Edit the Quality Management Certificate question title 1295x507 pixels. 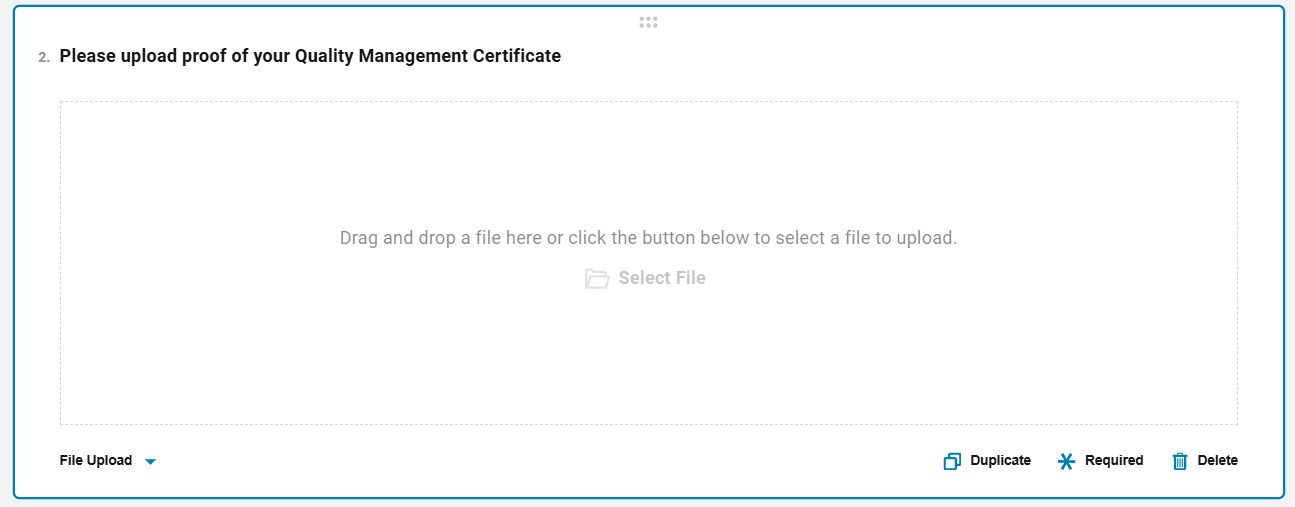pyautogui.click(x=310, y=56)
